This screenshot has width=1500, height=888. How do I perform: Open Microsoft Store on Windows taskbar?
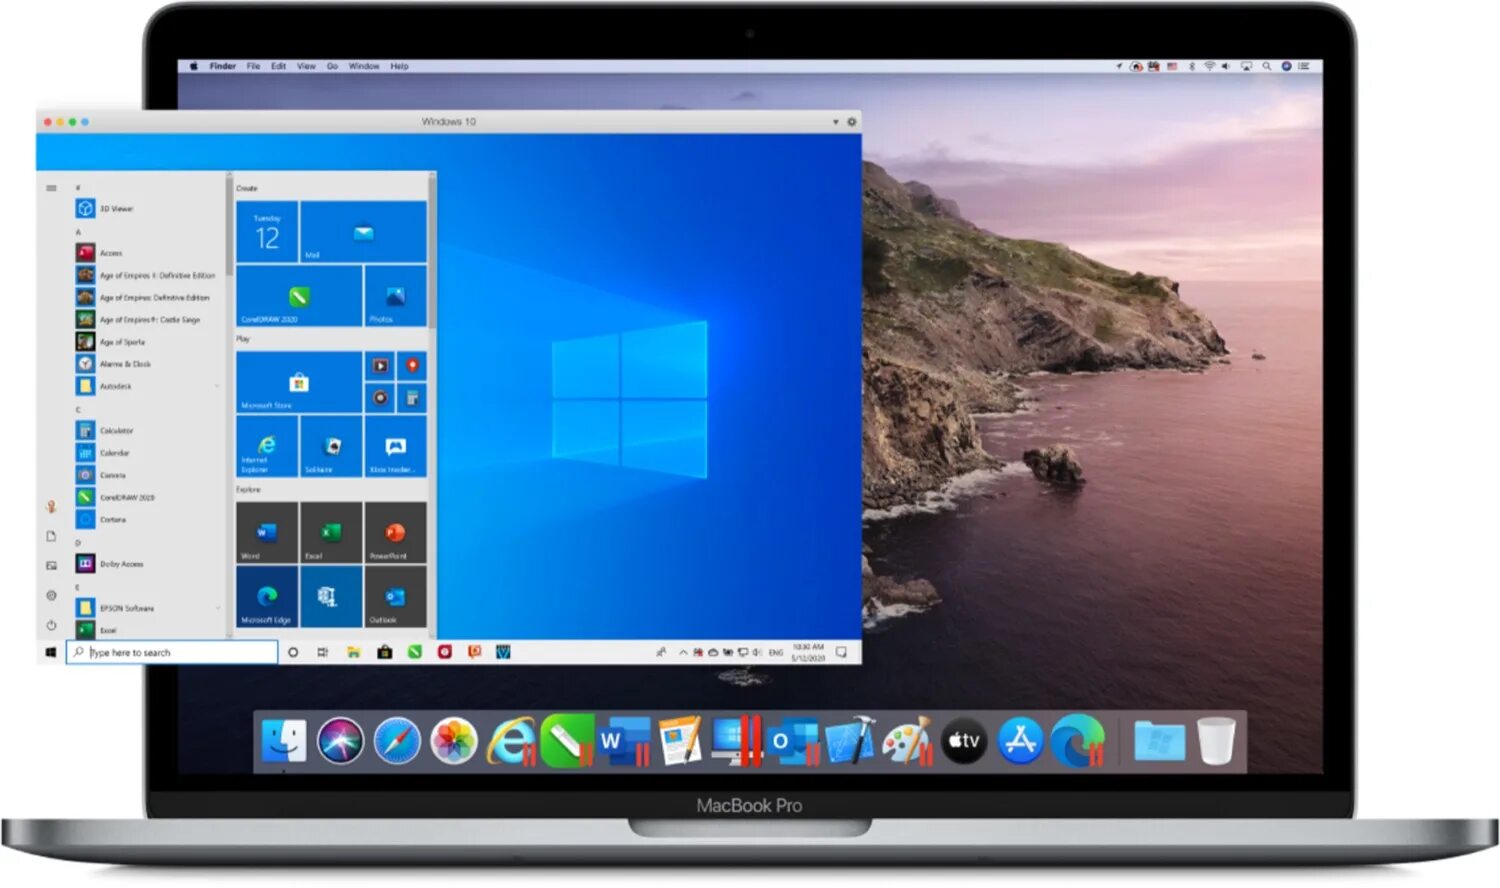point(384,652)
